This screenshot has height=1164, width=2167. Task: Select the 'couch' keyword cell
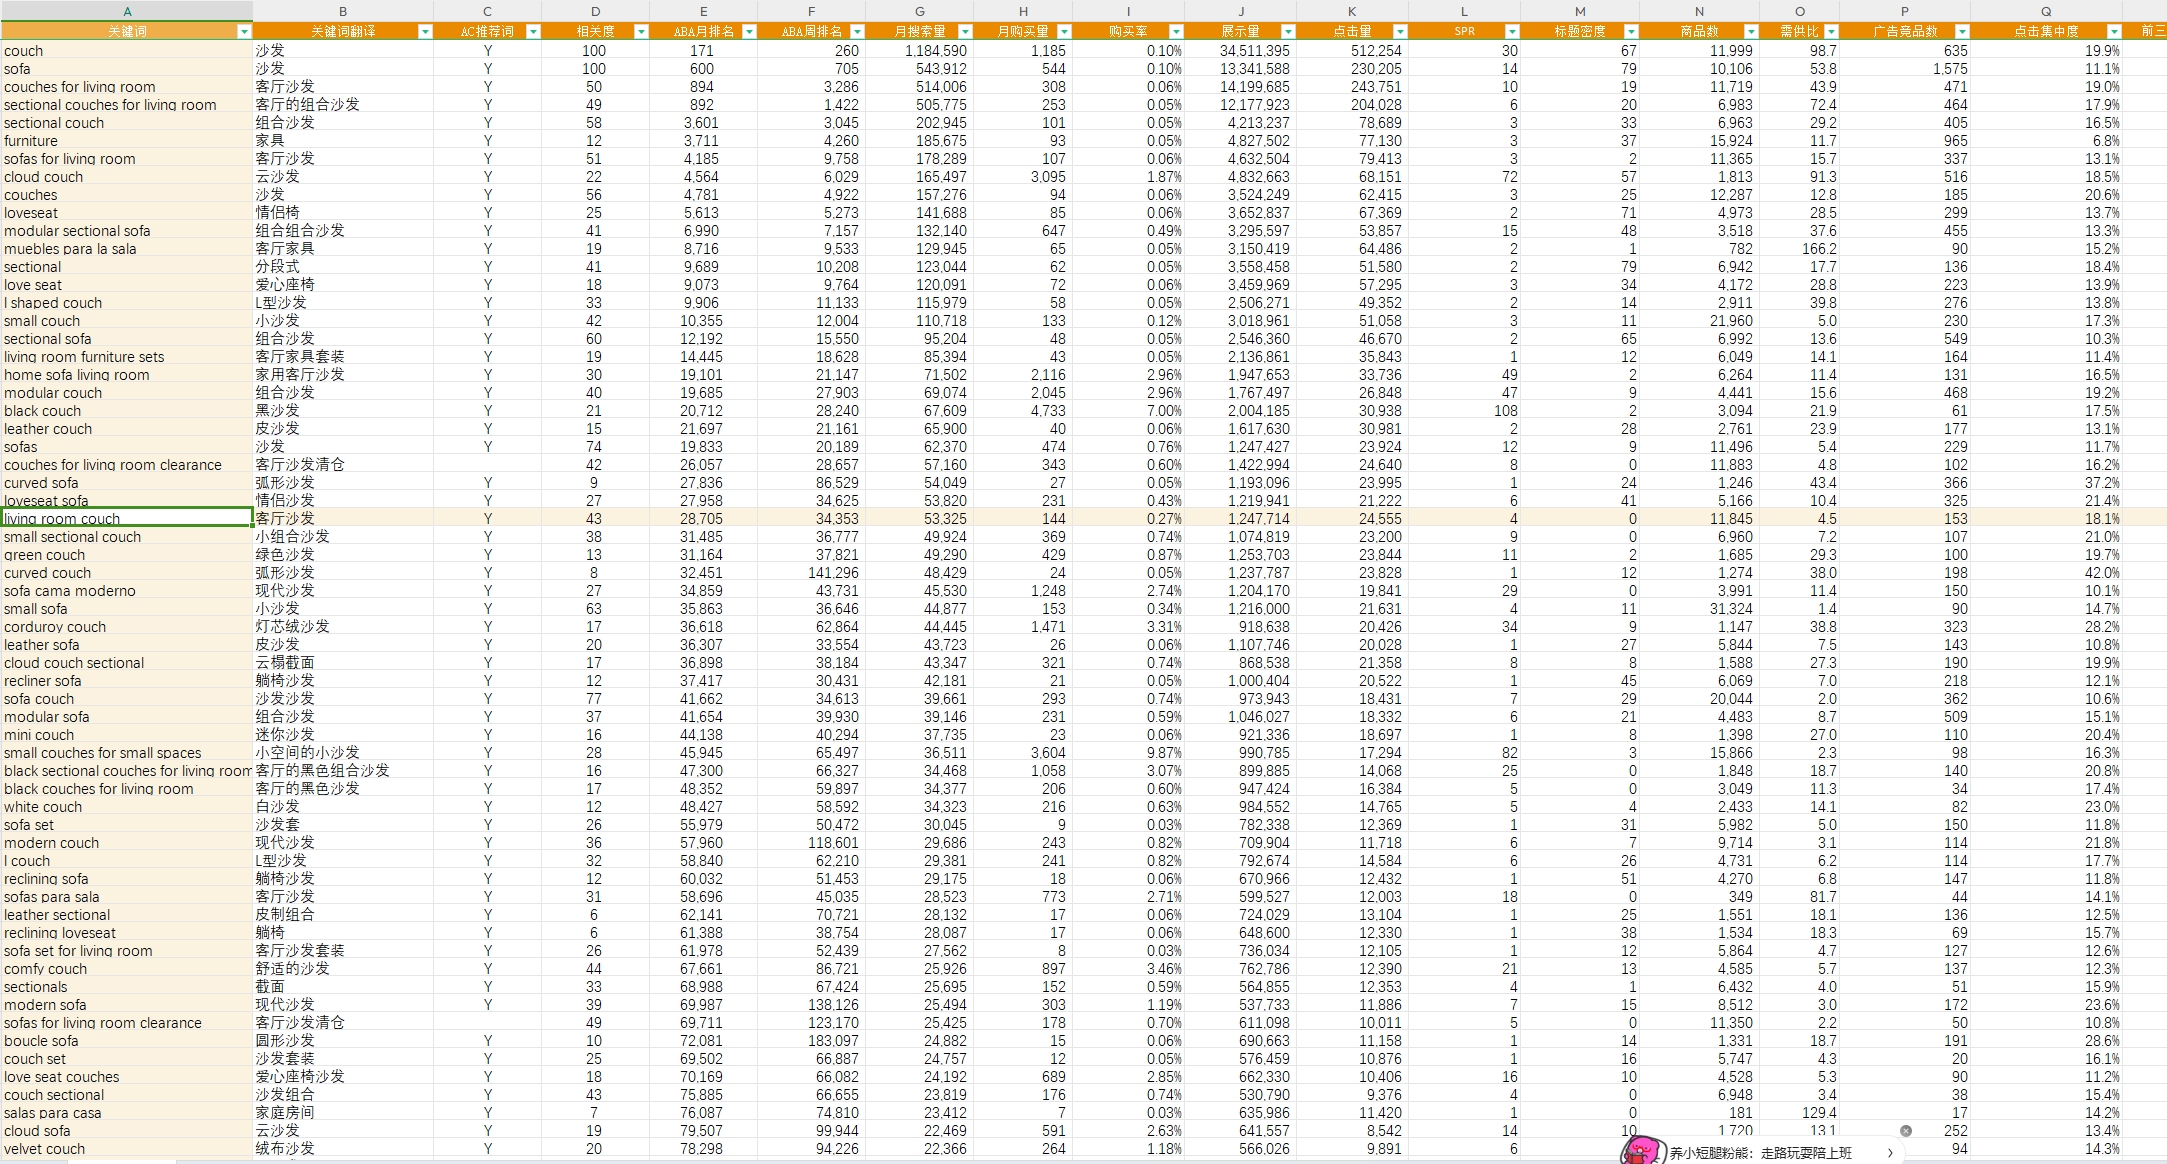click(127, 50)
